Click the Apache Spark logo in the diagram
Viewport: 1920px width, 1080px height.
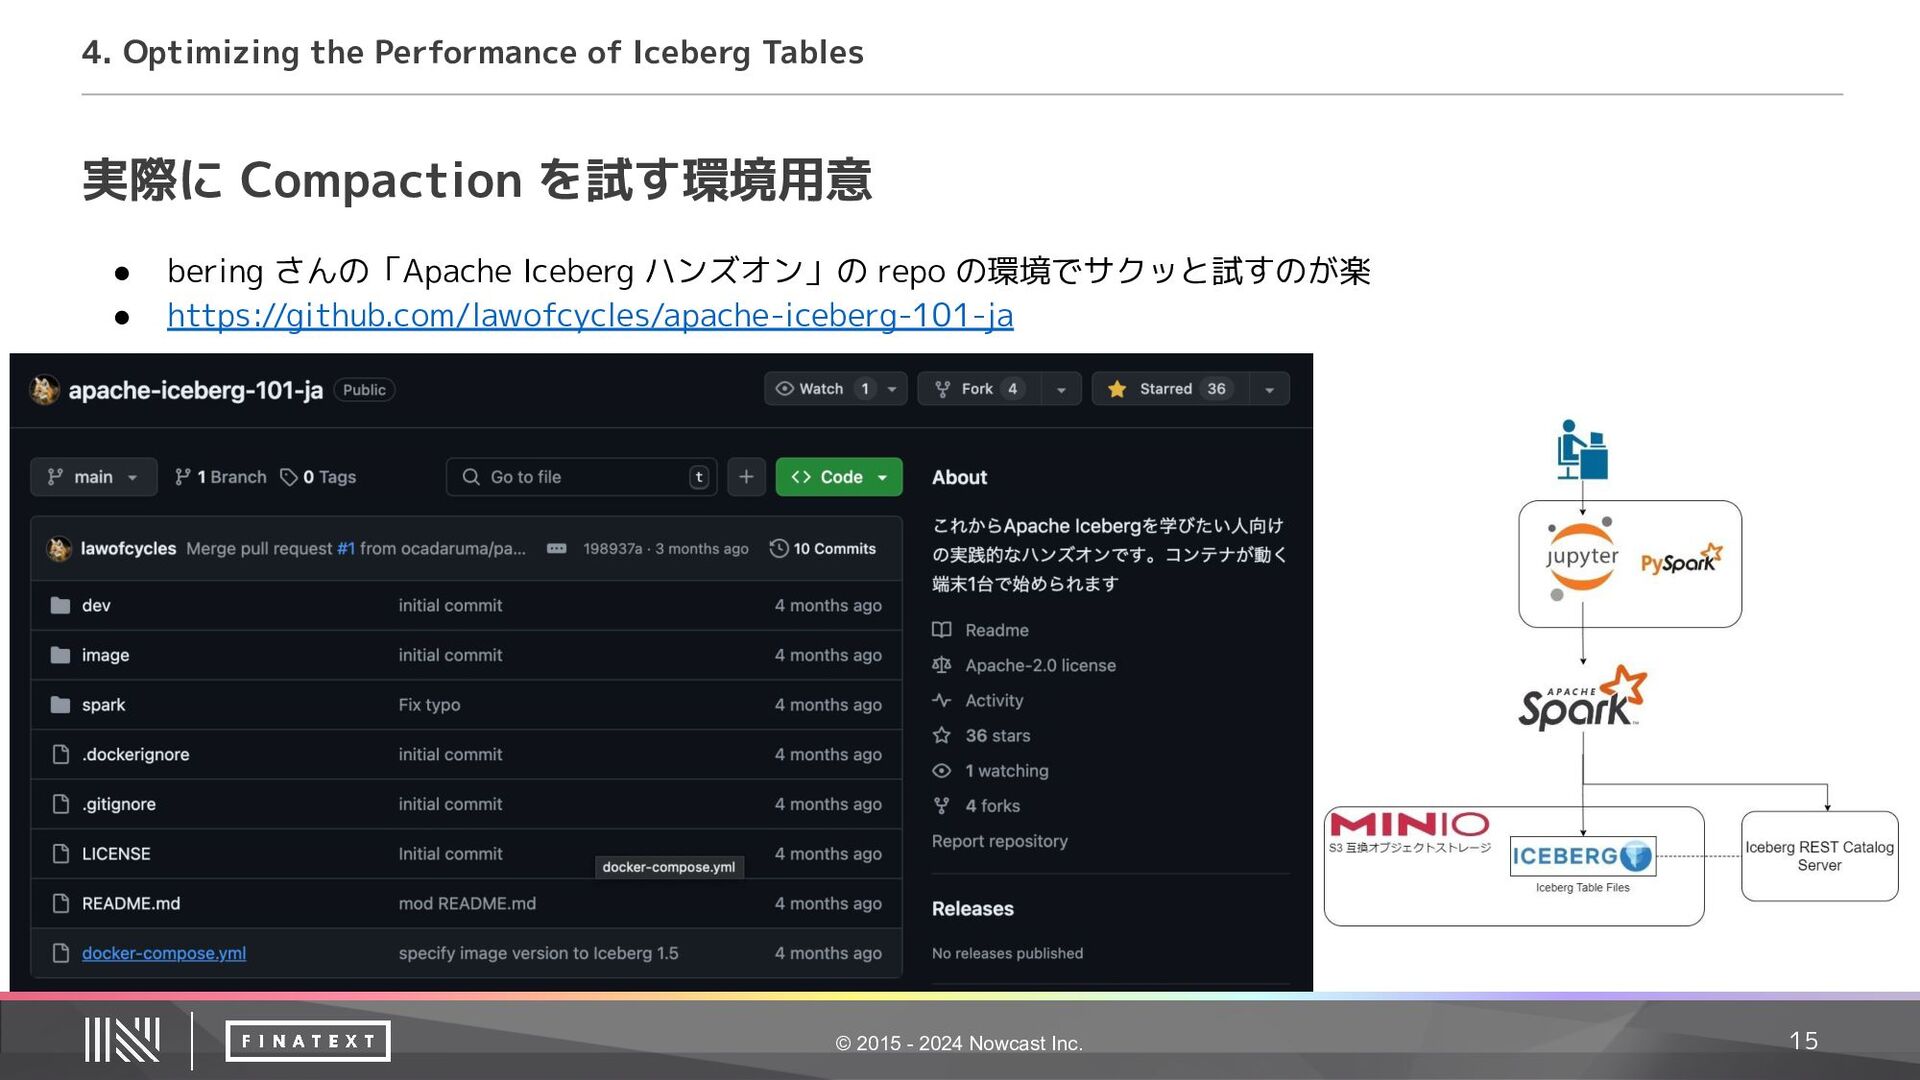coord(1582,699)
